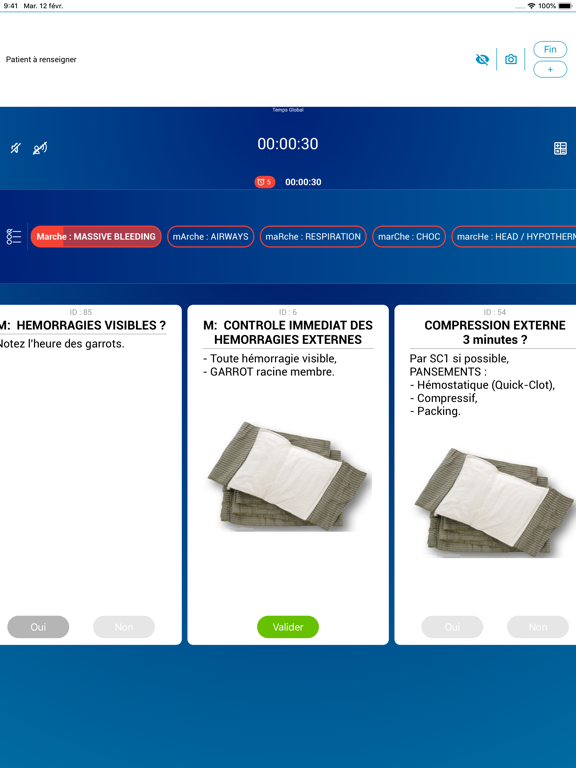The width and height of the screenshot is (576, 768).
Task: Open the marChe : CHOC tab
Action: point(409,237)
